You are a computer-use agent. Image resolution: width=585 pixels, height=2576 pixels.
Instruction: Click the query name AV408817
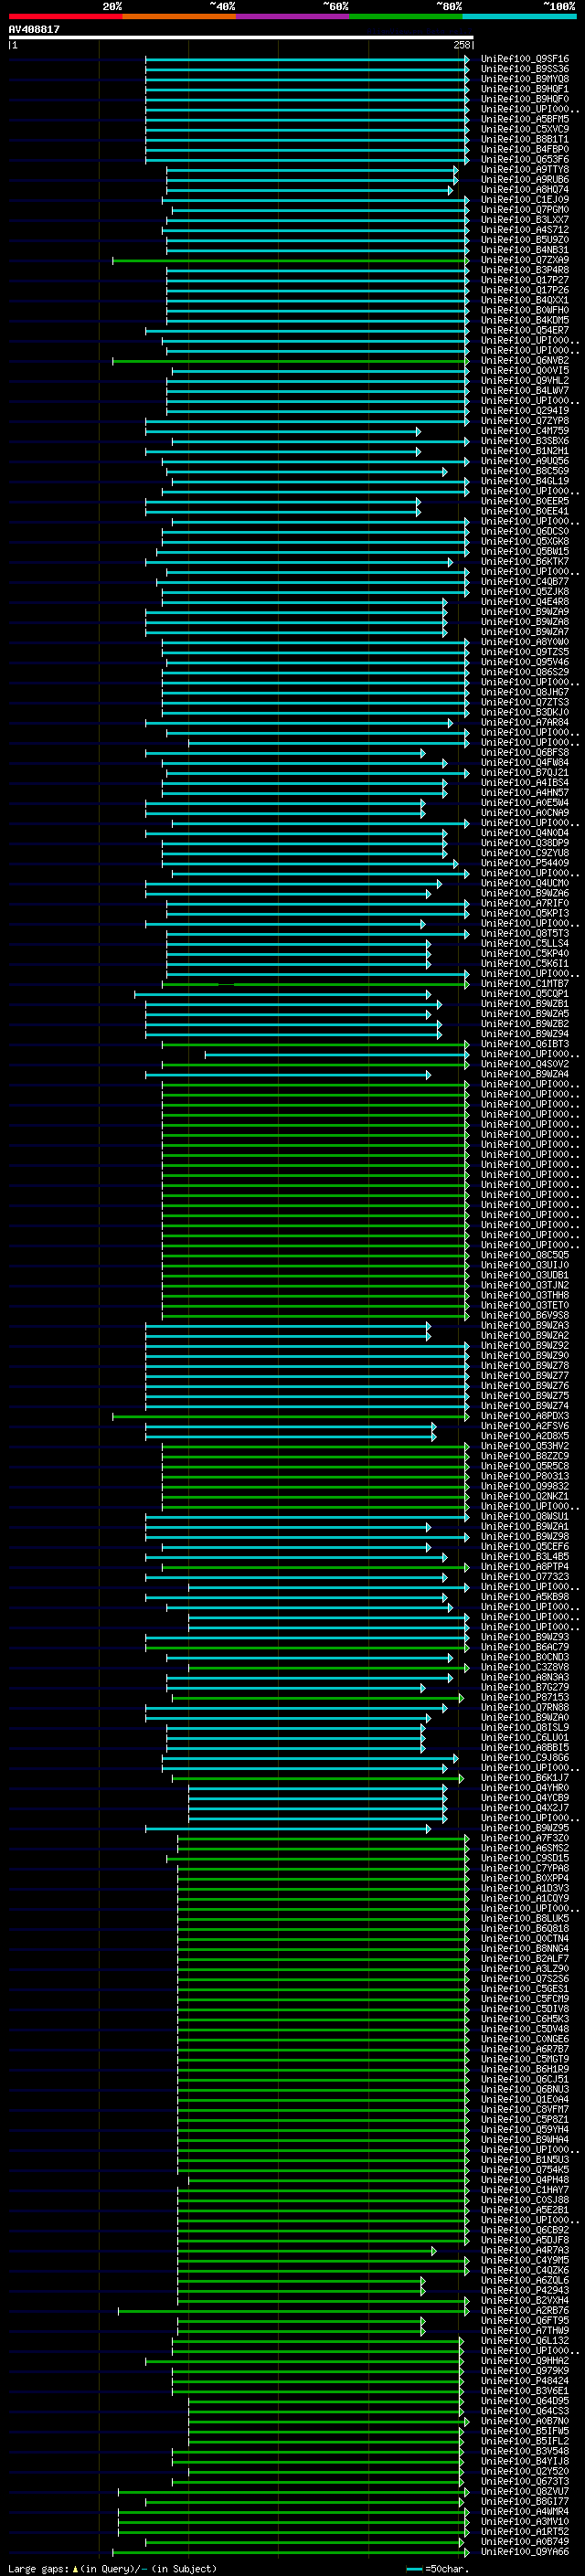click(x=34, y=30)
